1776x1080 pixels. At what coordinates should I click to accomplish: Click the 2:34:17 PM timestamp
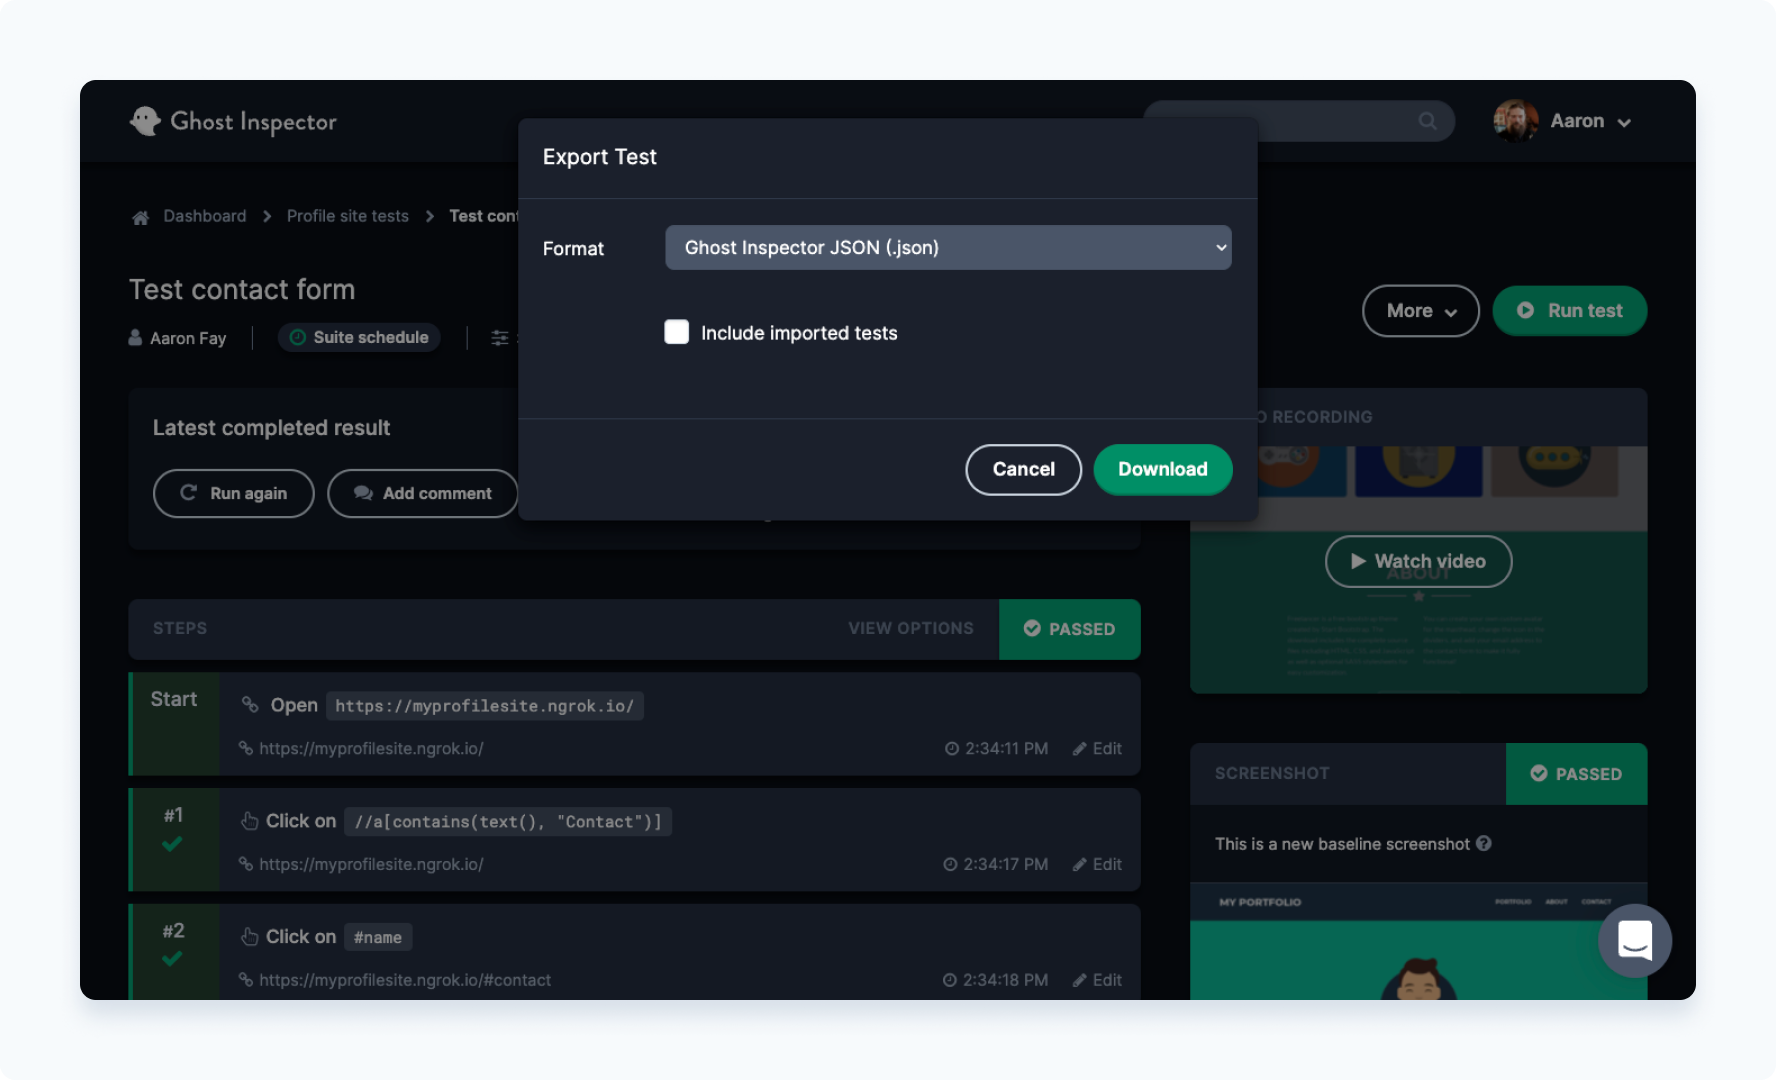[996, 864]
